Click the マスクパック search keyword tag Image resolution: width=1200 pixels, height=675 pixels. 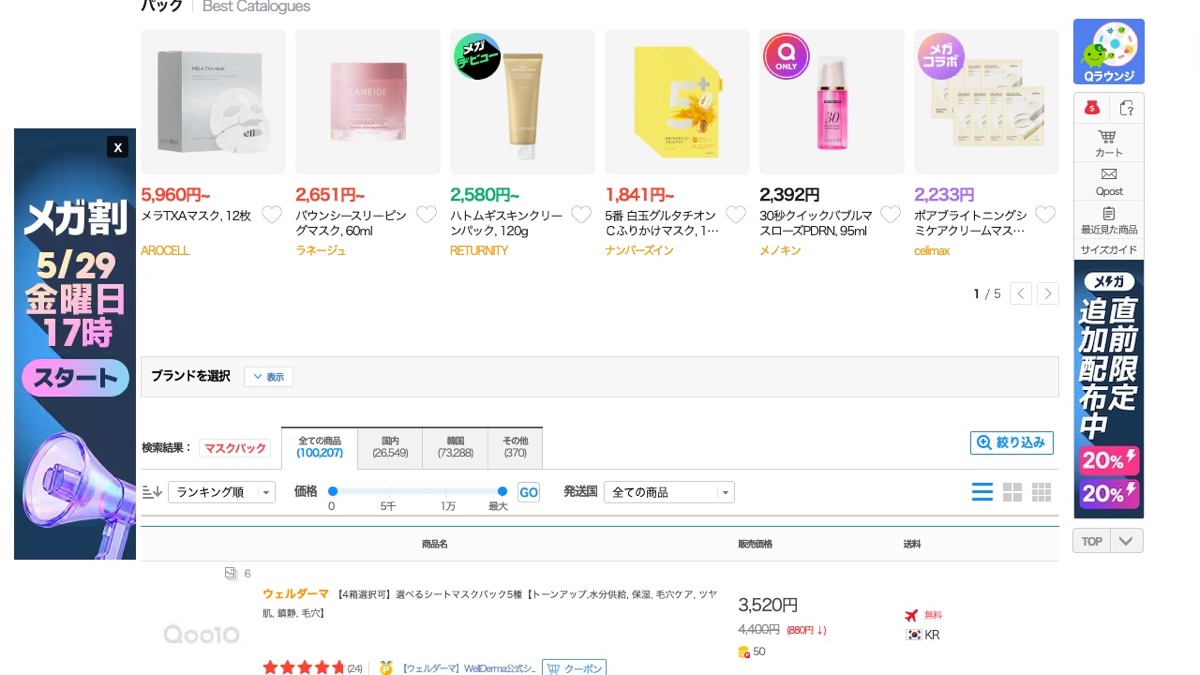tap(235, 448)
